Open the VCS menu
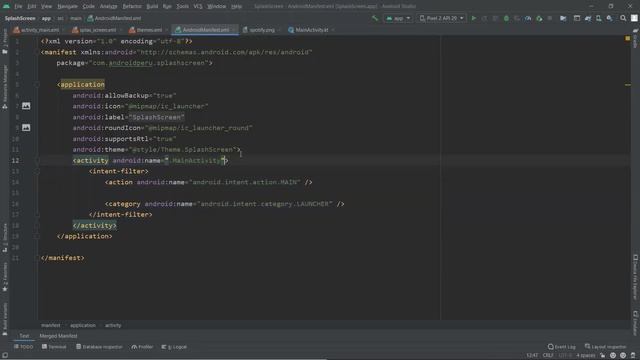640x360 pixels. 198,6
